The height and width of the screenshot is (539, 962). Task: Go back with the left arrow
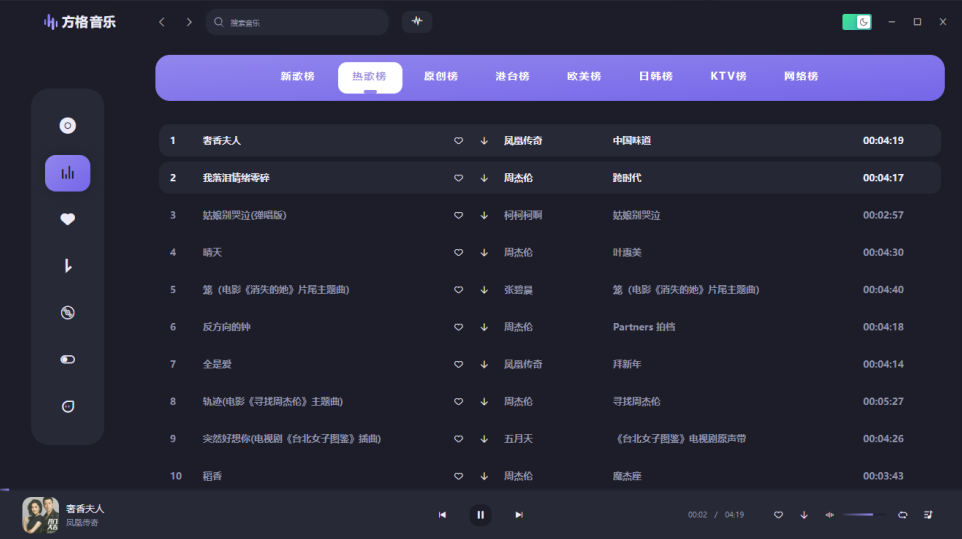162,22
